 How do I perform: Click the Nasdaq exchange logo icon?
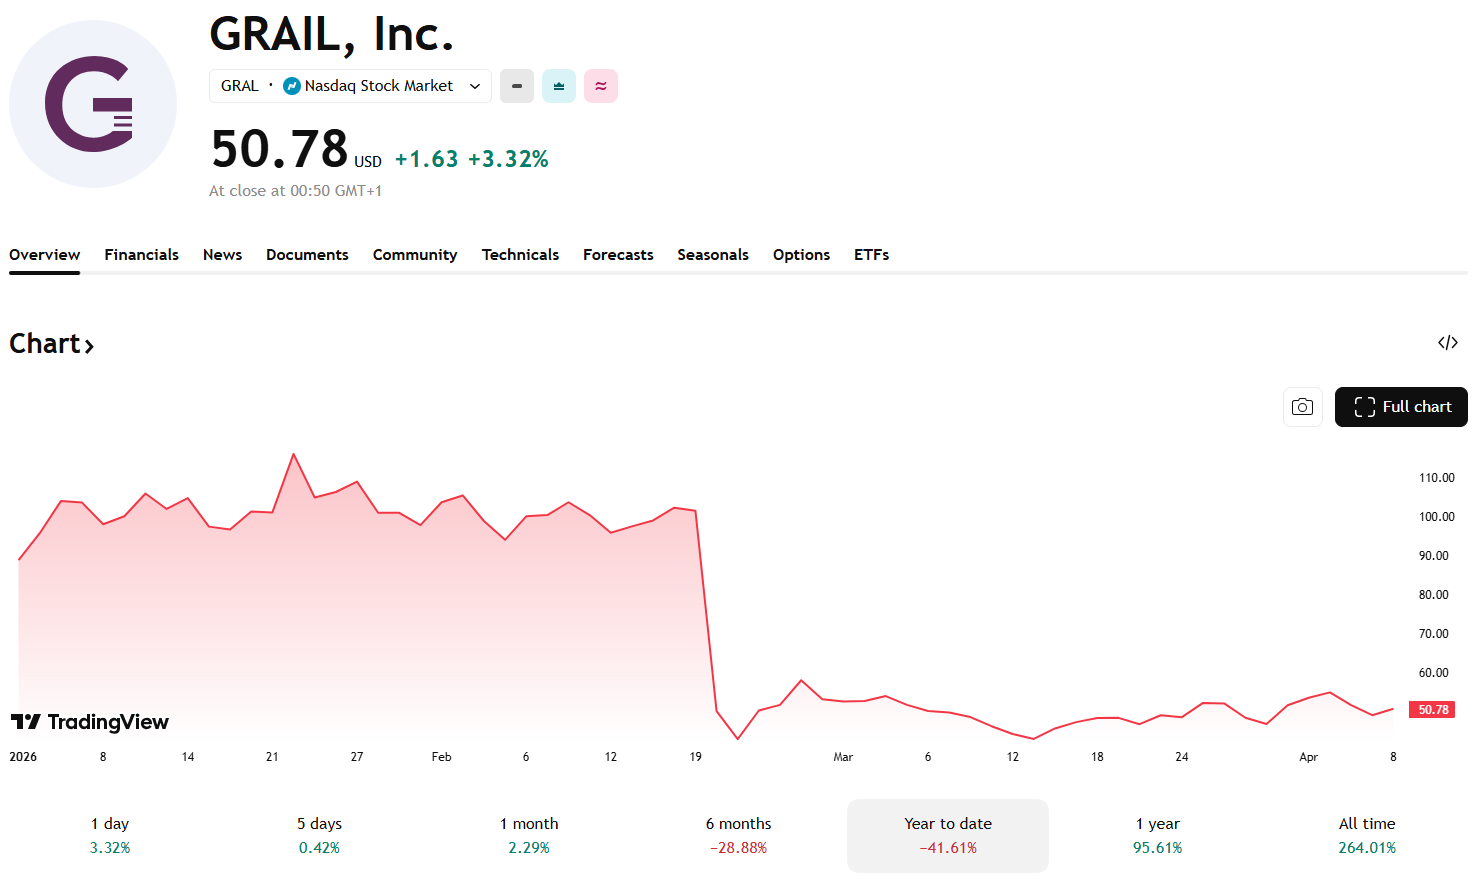tap(292, 86)
